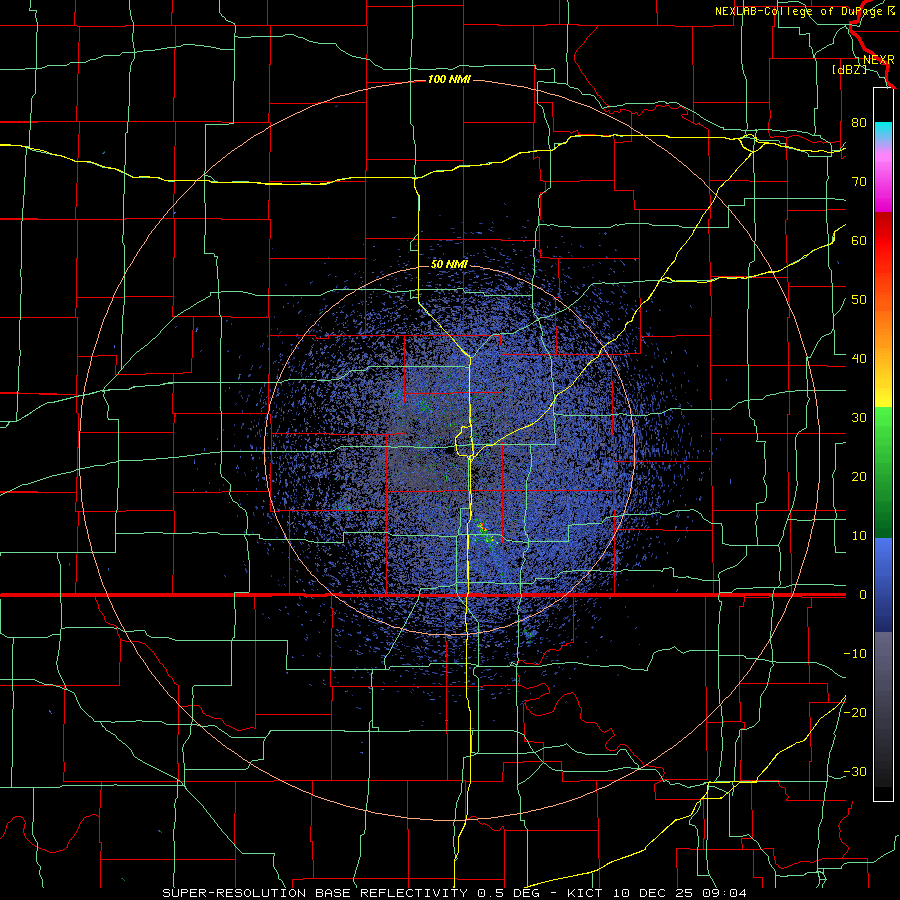900x900 pixels.
Task: Click the 80 dBZ scale value
Action: tap(859, 122)
